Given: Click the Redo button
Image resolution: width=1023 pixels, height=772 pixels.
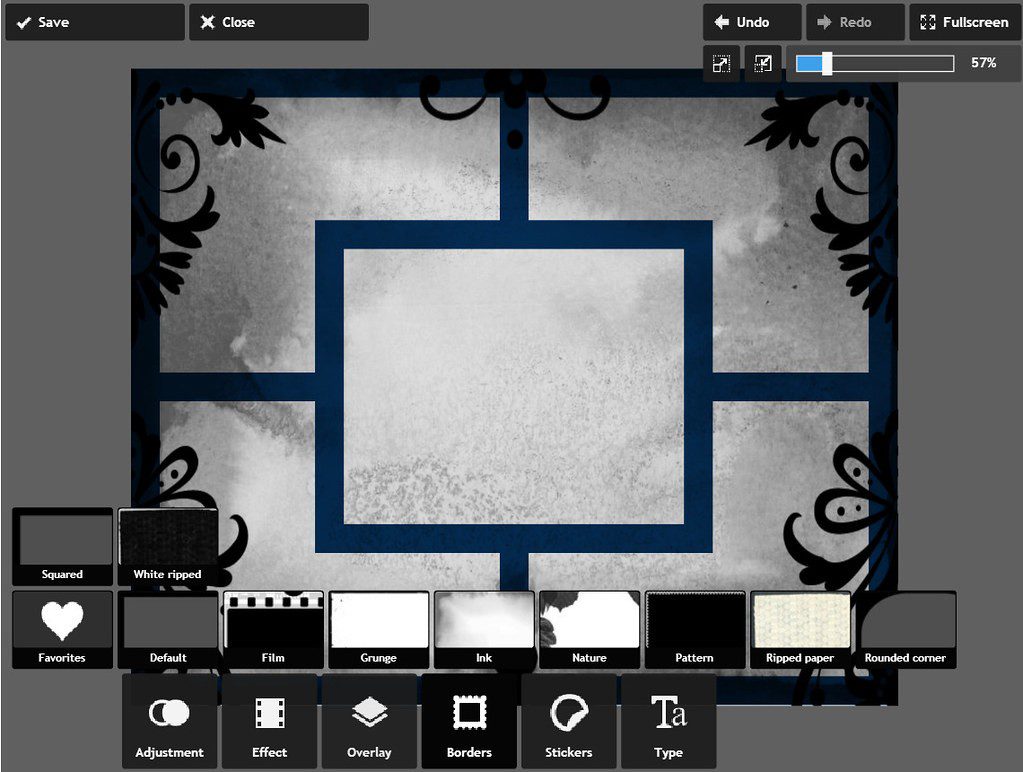Looking at the screenshot, I should [x=855, y=22].
